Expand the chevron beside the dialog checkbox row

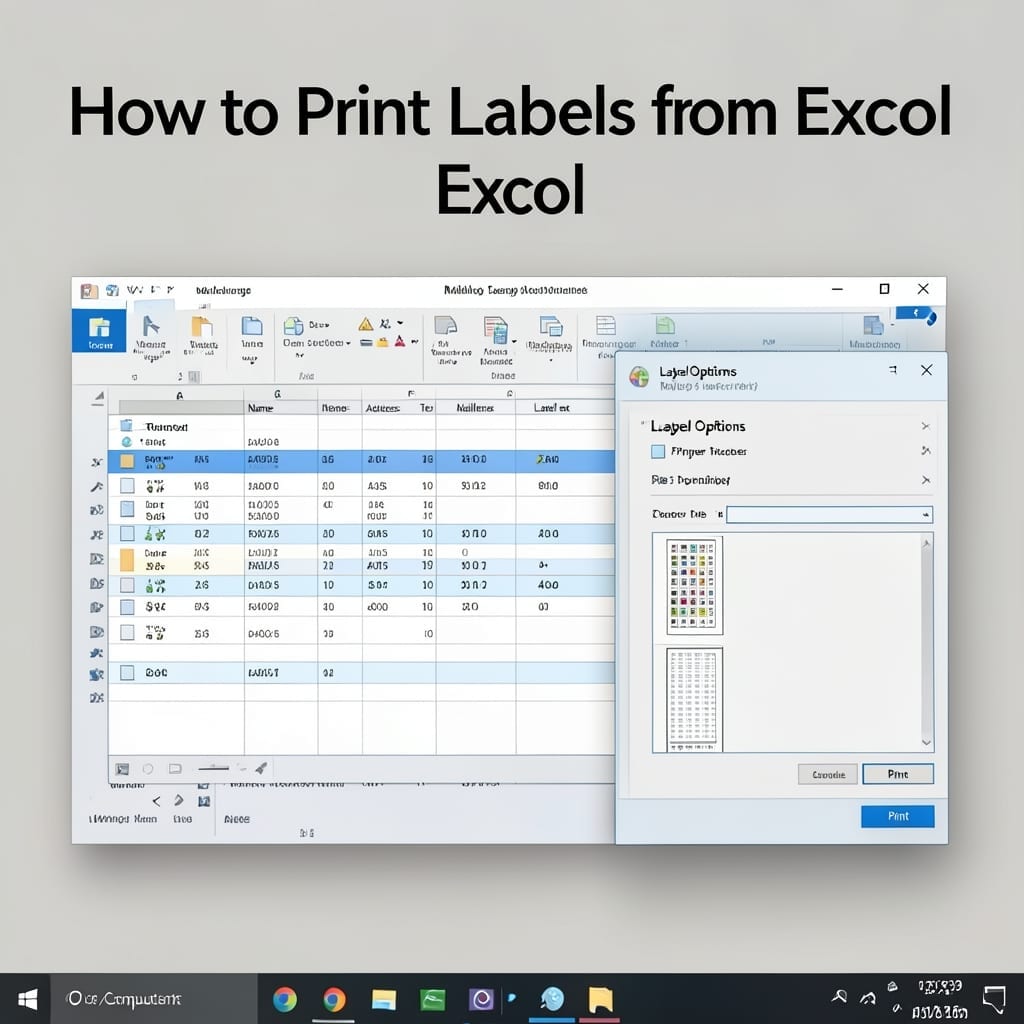pyautogui.click(x=925, y=451)
